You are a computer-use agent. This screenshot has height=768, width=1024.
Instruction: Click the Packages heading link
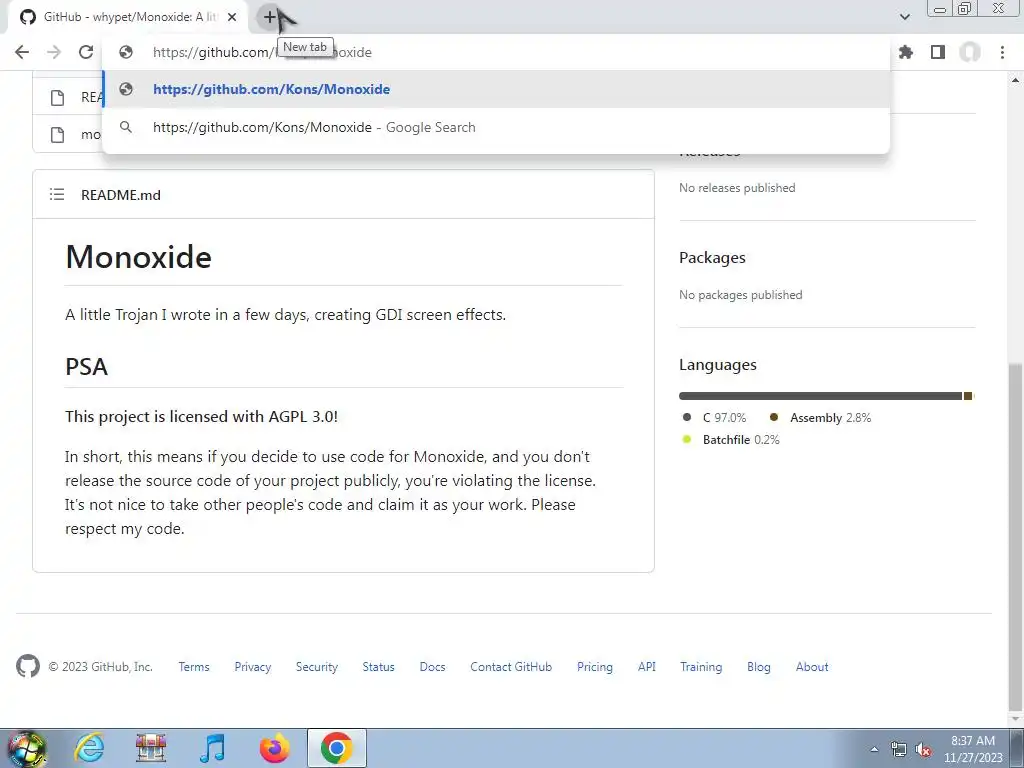click(x=712, y=257)
